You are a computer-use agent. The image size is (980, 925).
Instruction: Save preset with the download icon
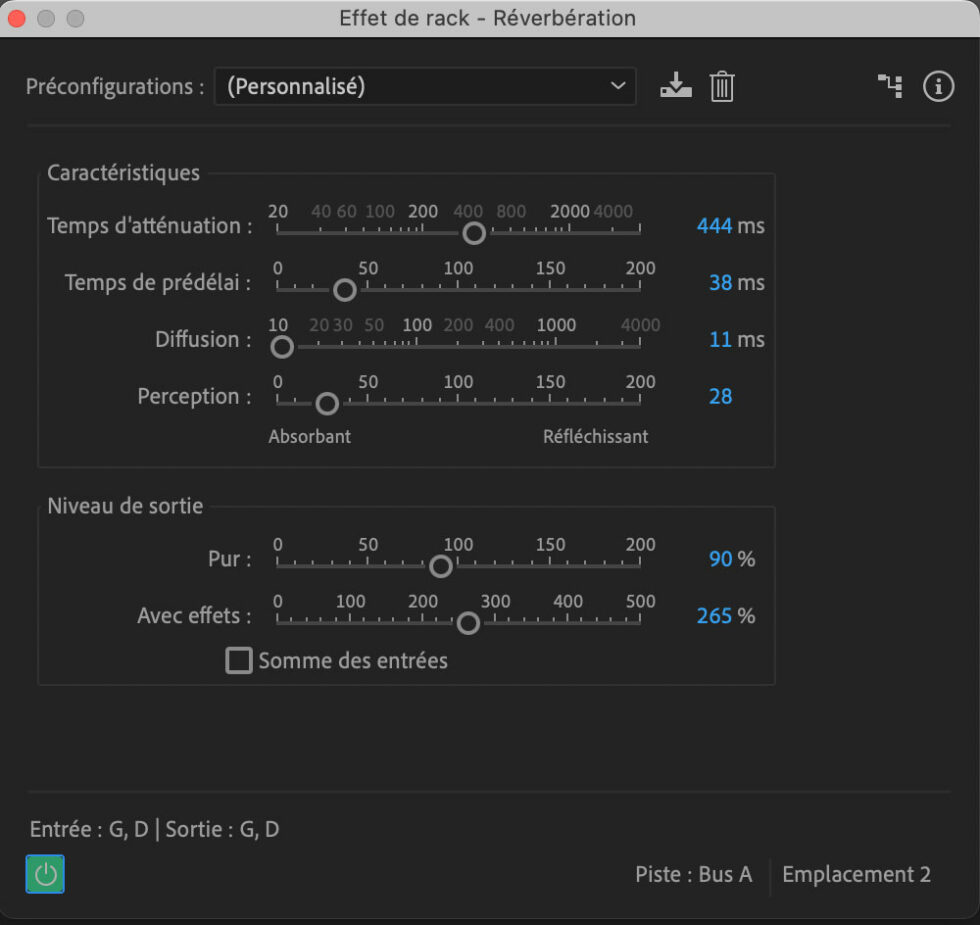[x=676, y=86]
